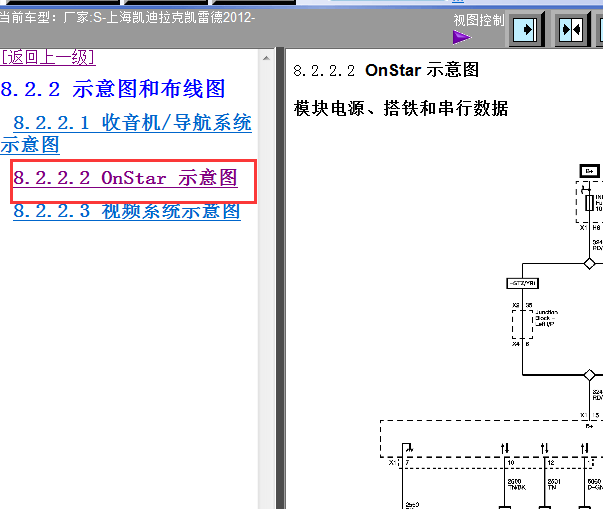Open 8.2.2.3 视频系统示意图 link
The width and height of the screenshot is (603, 509).
tap(127, 211)
